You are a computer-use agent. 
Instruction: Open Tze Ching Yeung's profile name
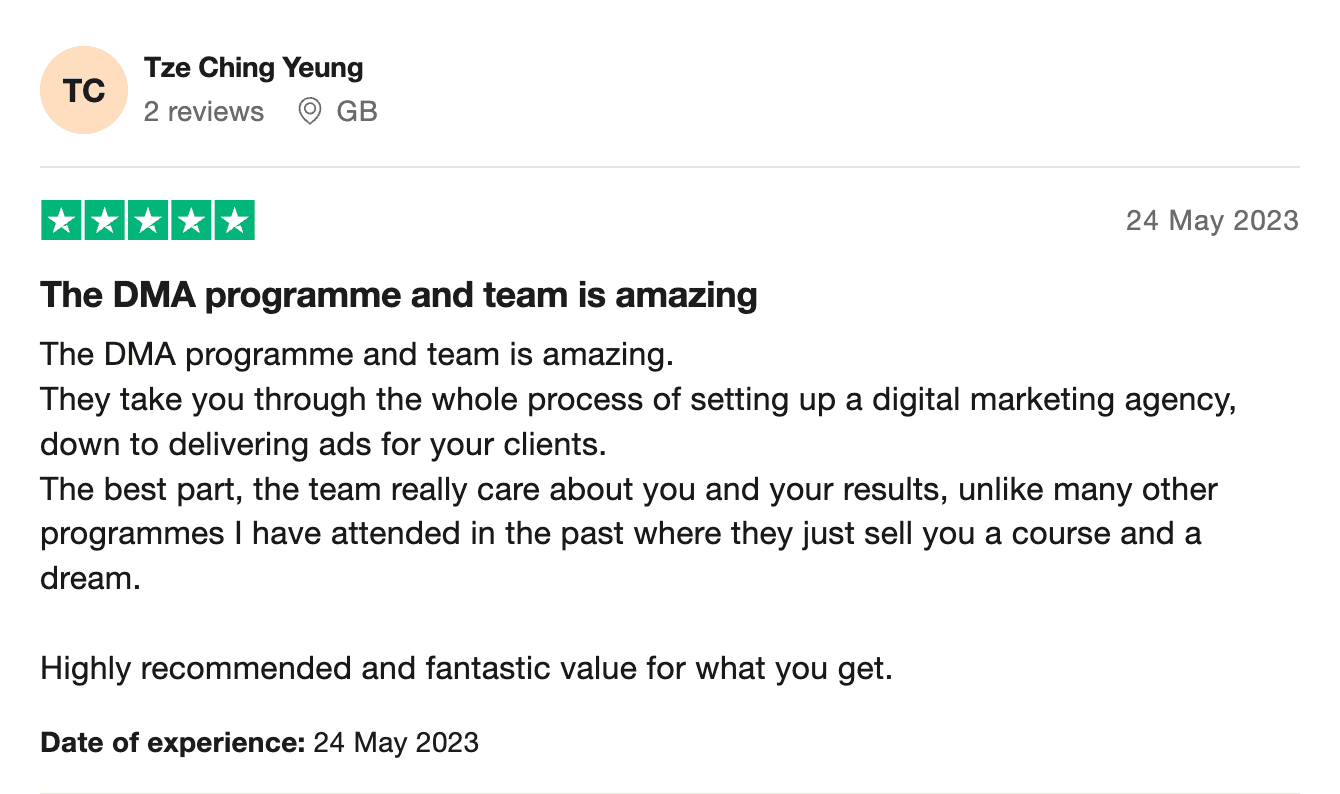click(x=253, y=68)
